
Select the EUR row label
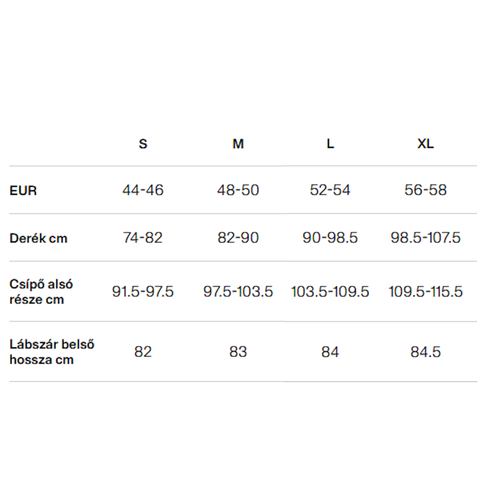click(23, 191)
